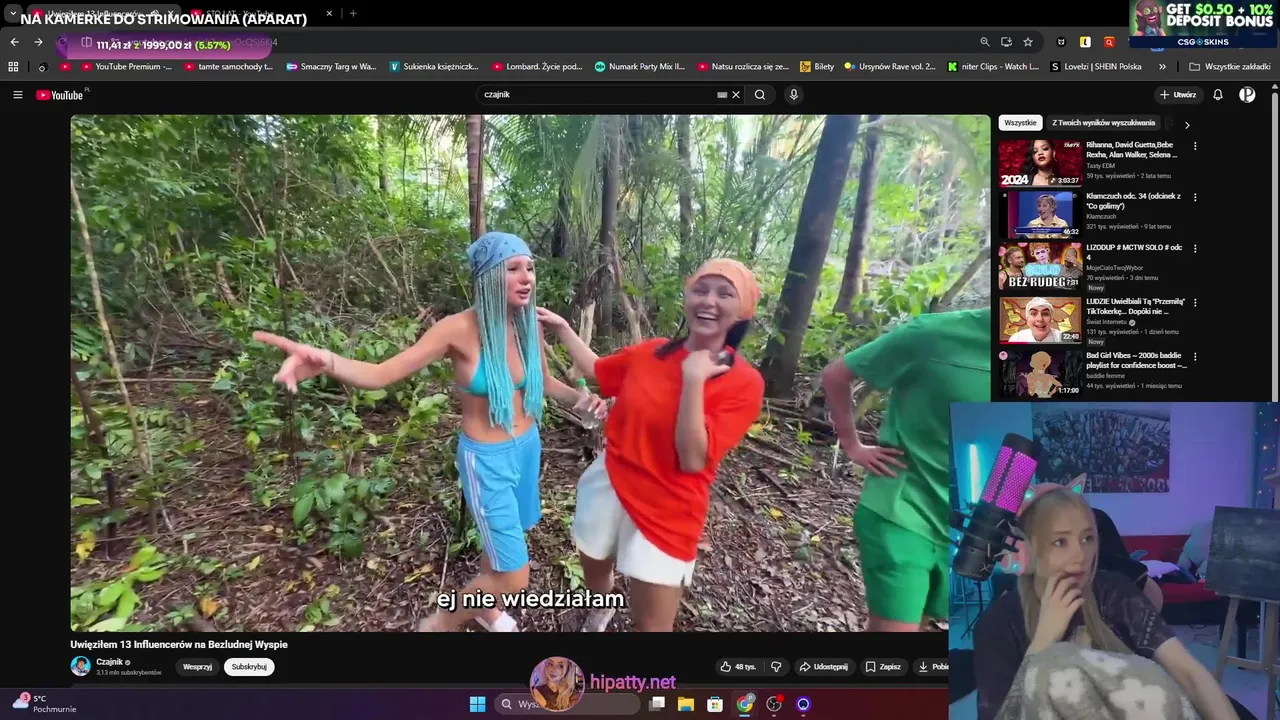
Task: Start voice search with microphone icon
Action: click(794, 95)
